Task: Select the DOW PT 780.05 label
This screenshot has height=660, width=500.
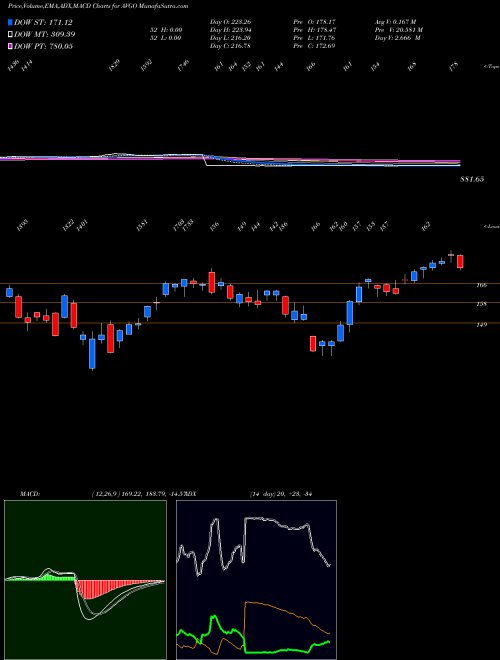Action: pos(43,46)
